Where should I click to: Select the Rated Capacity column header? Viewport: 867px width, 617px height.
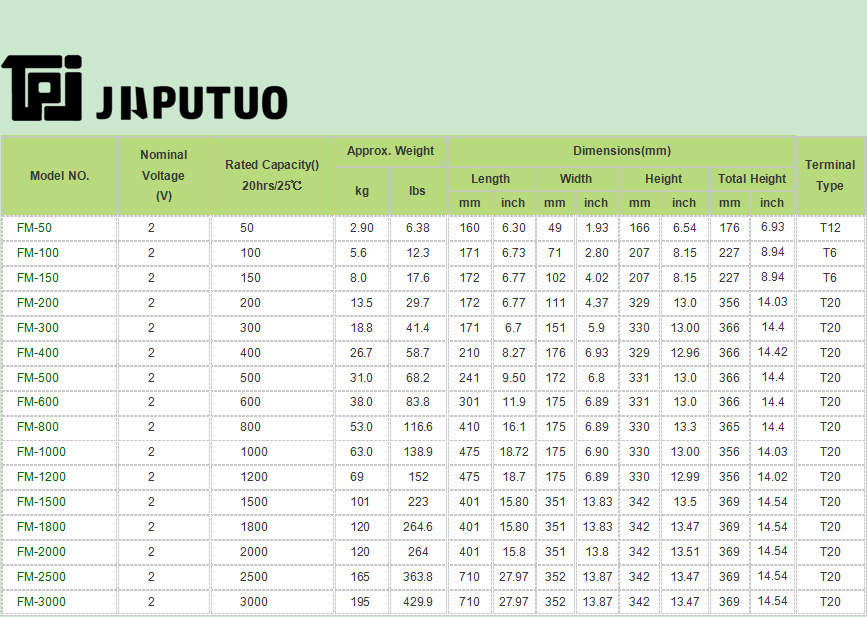272,175
